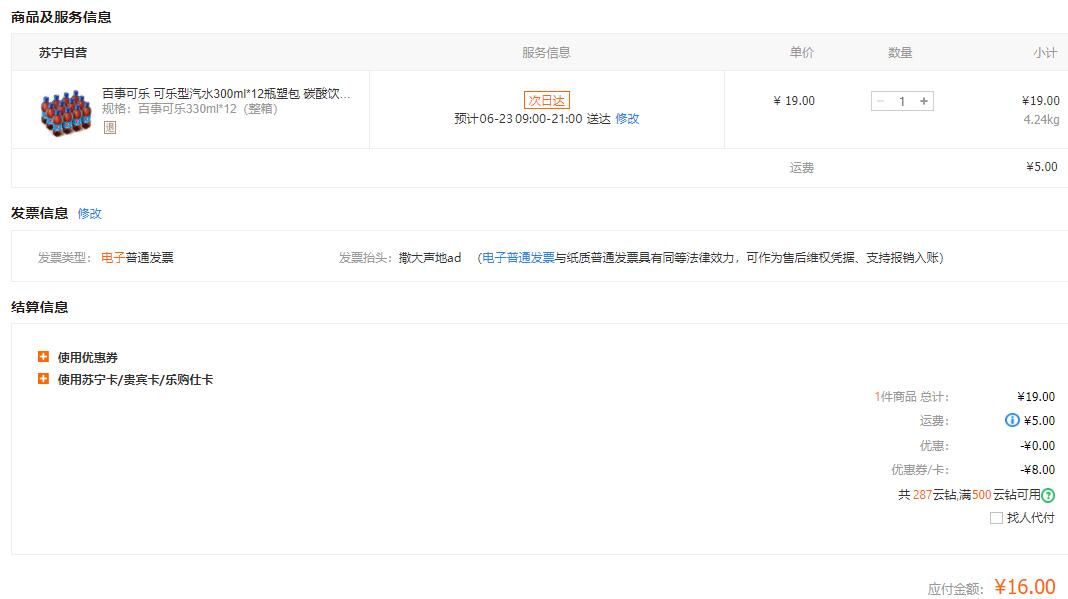
Task: Click the 次日达 next-day delivery badge
Action: click(546, 100)
